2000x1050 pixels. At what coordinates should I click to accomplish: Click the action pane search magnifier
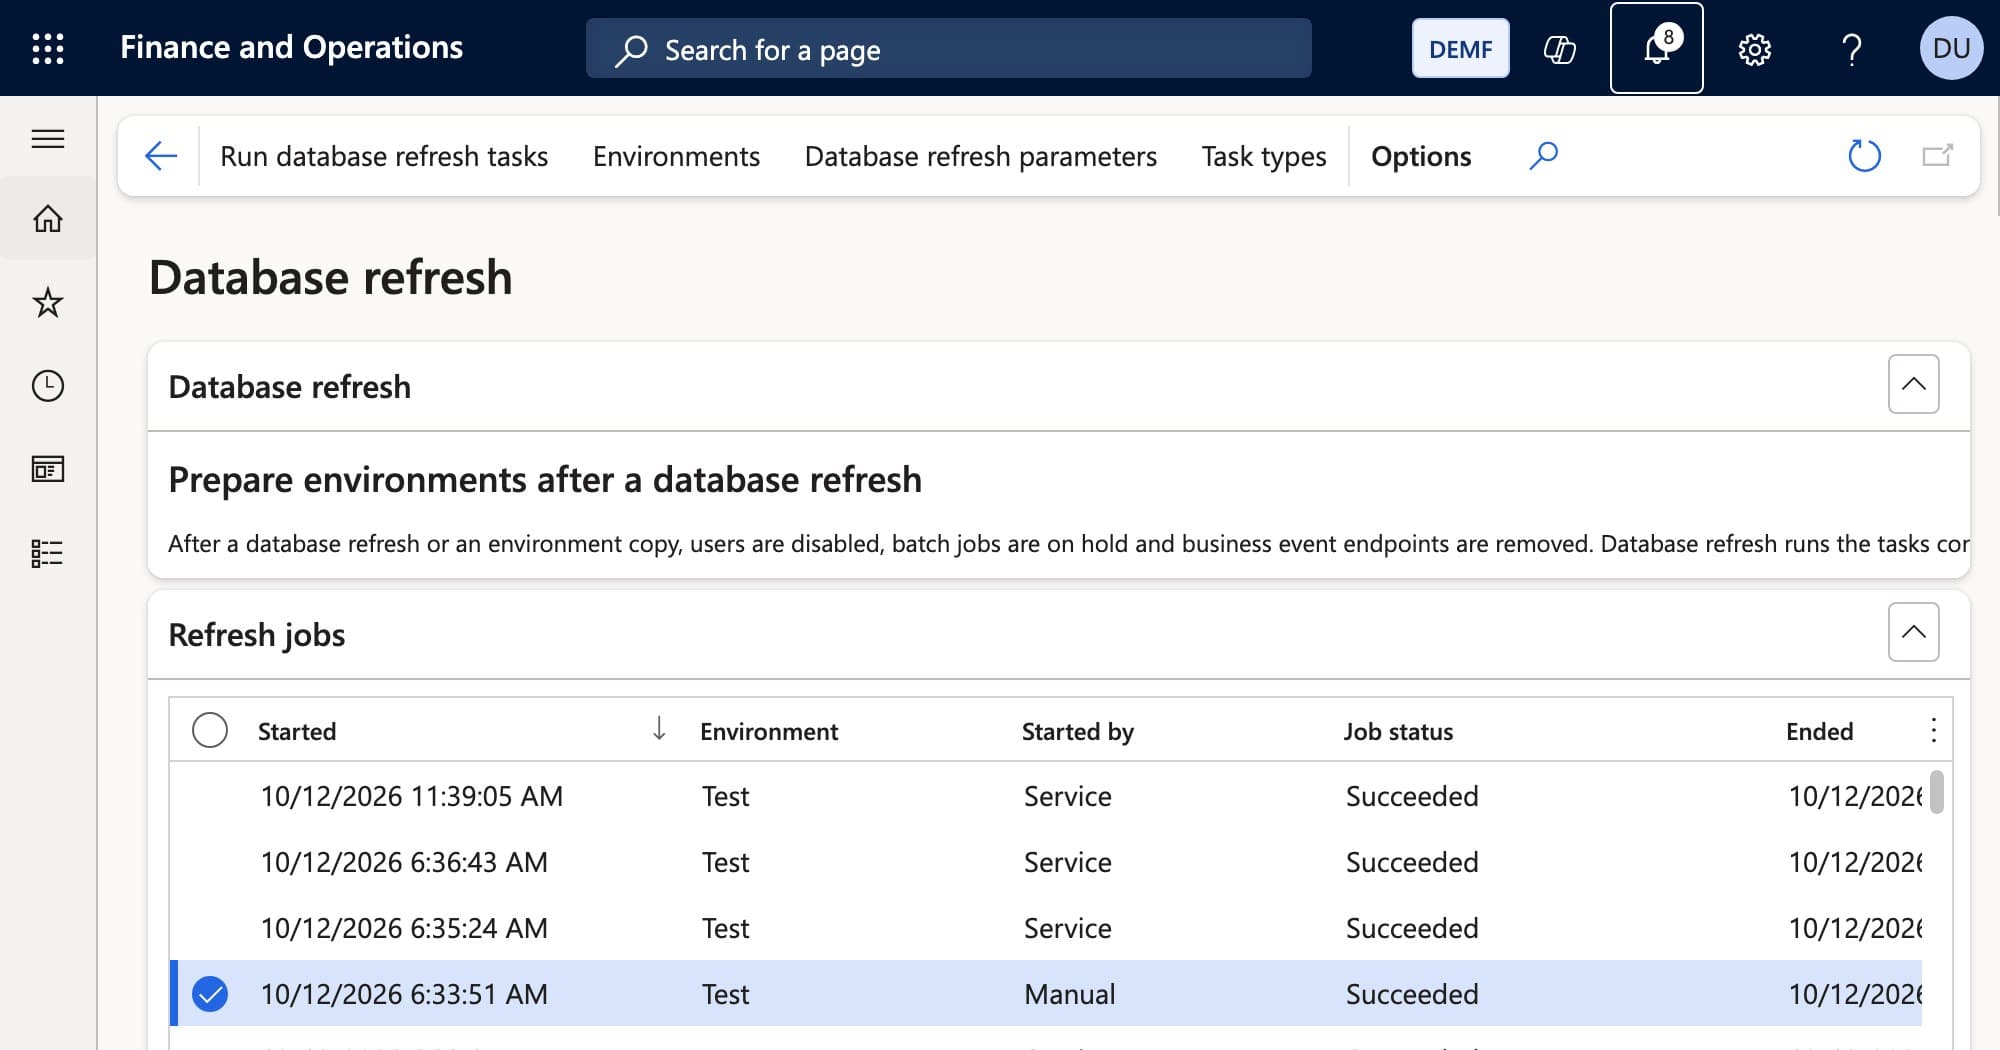click(x=1543, y=156)
